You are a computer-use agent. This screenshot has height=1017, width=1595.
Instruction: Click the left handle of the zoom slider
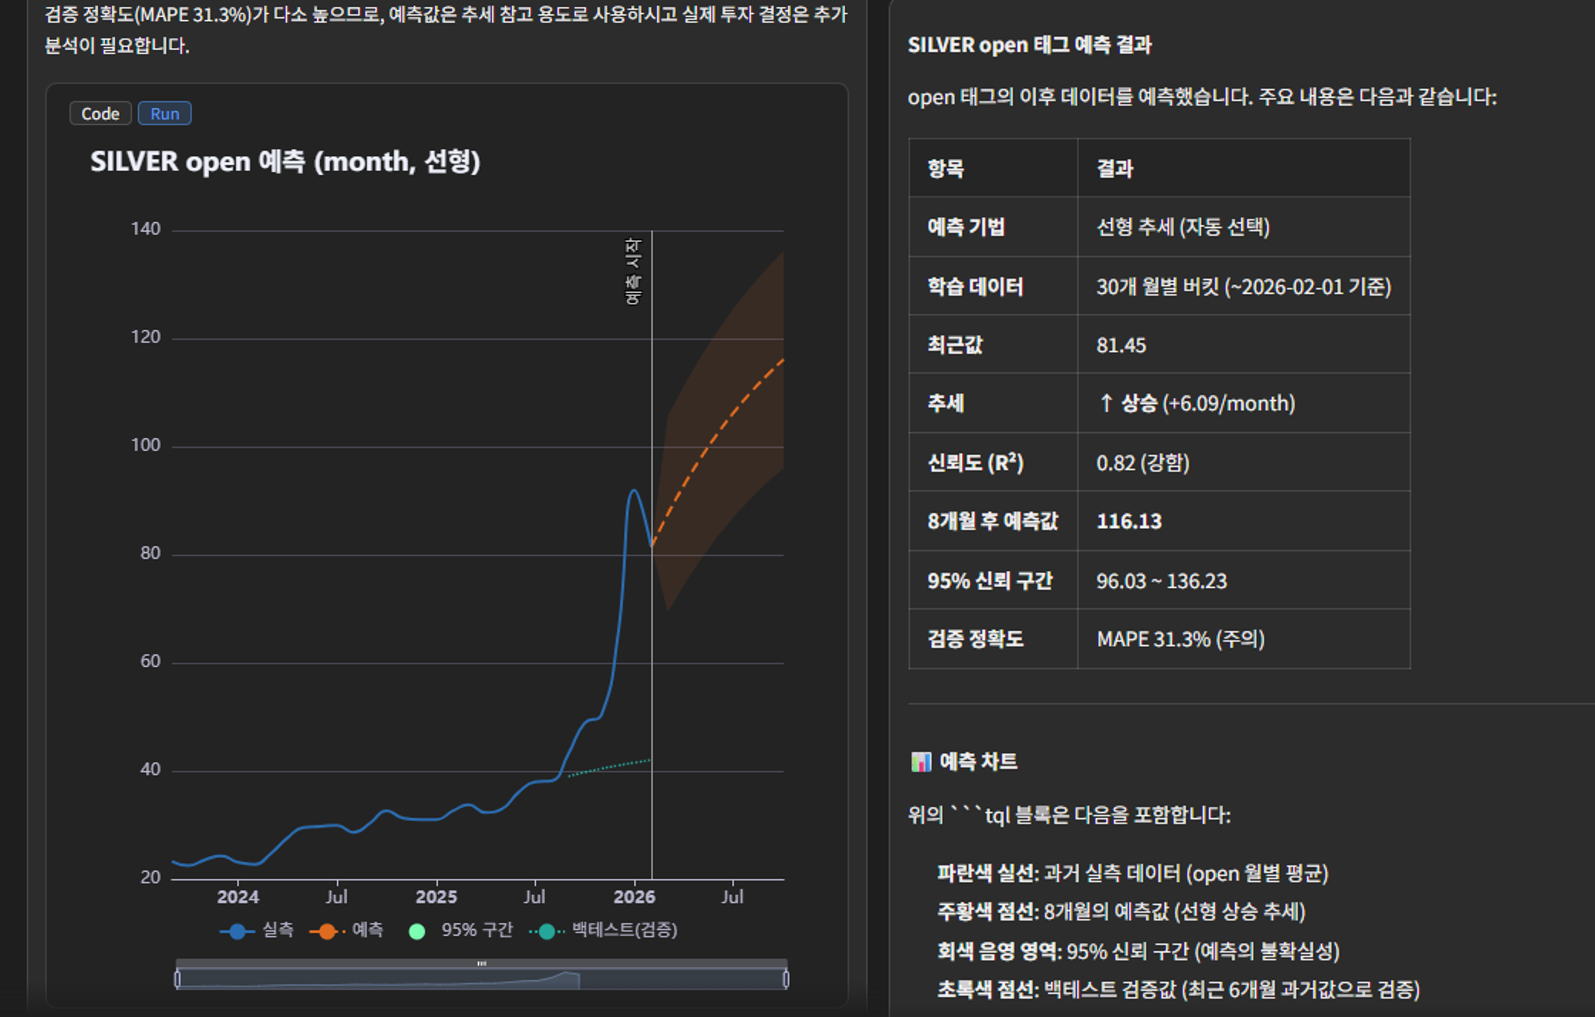[178, 979]
